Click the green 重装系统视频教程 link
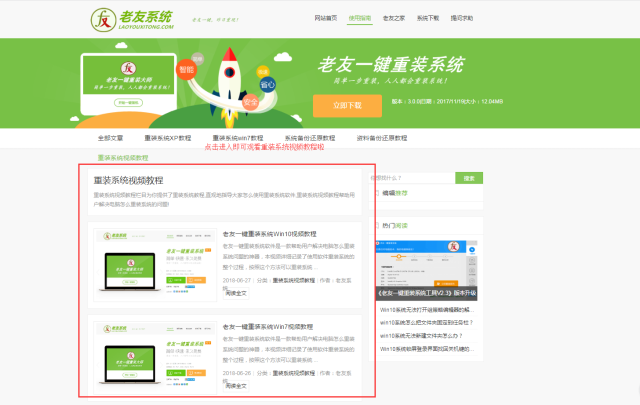 [x=123, y=158]
